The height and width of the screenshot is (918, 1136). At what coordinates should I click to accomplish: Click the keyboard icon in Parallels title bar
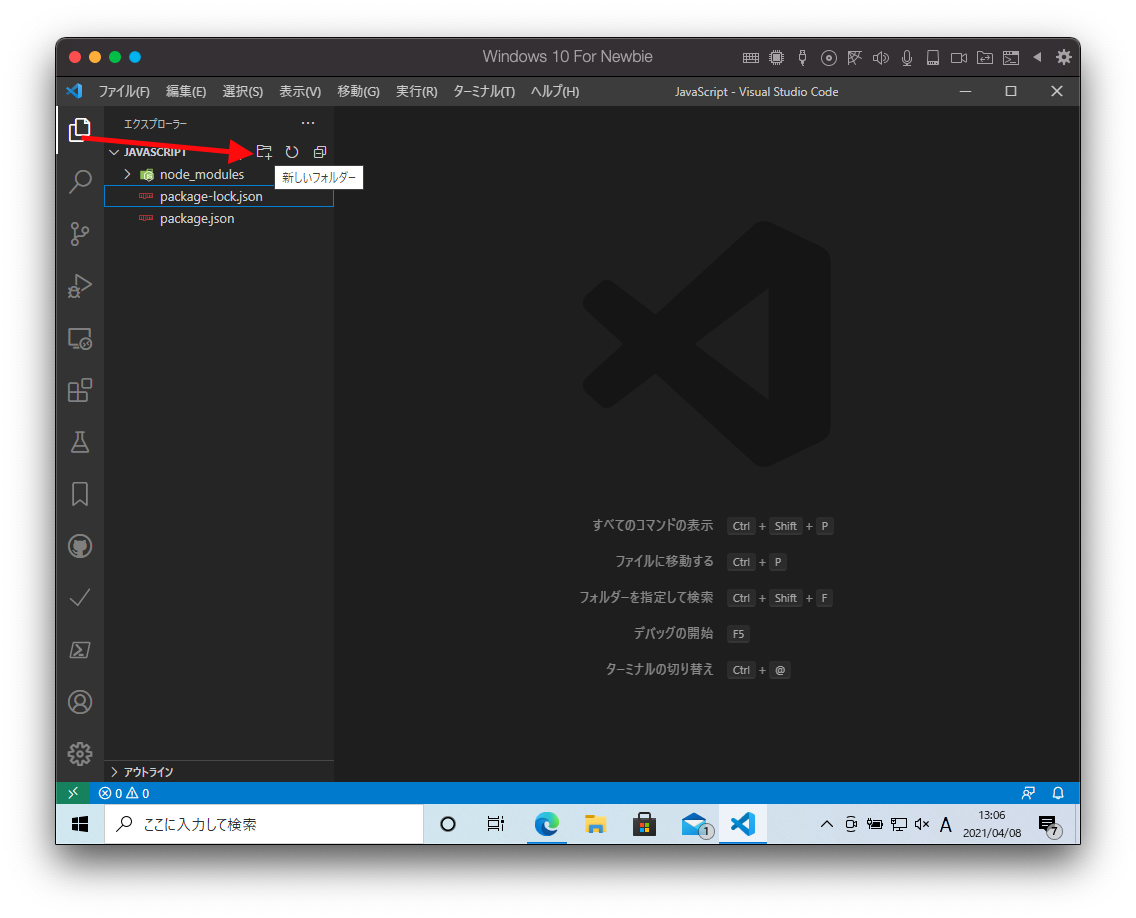pyautogui.click(x=751, y=58)
